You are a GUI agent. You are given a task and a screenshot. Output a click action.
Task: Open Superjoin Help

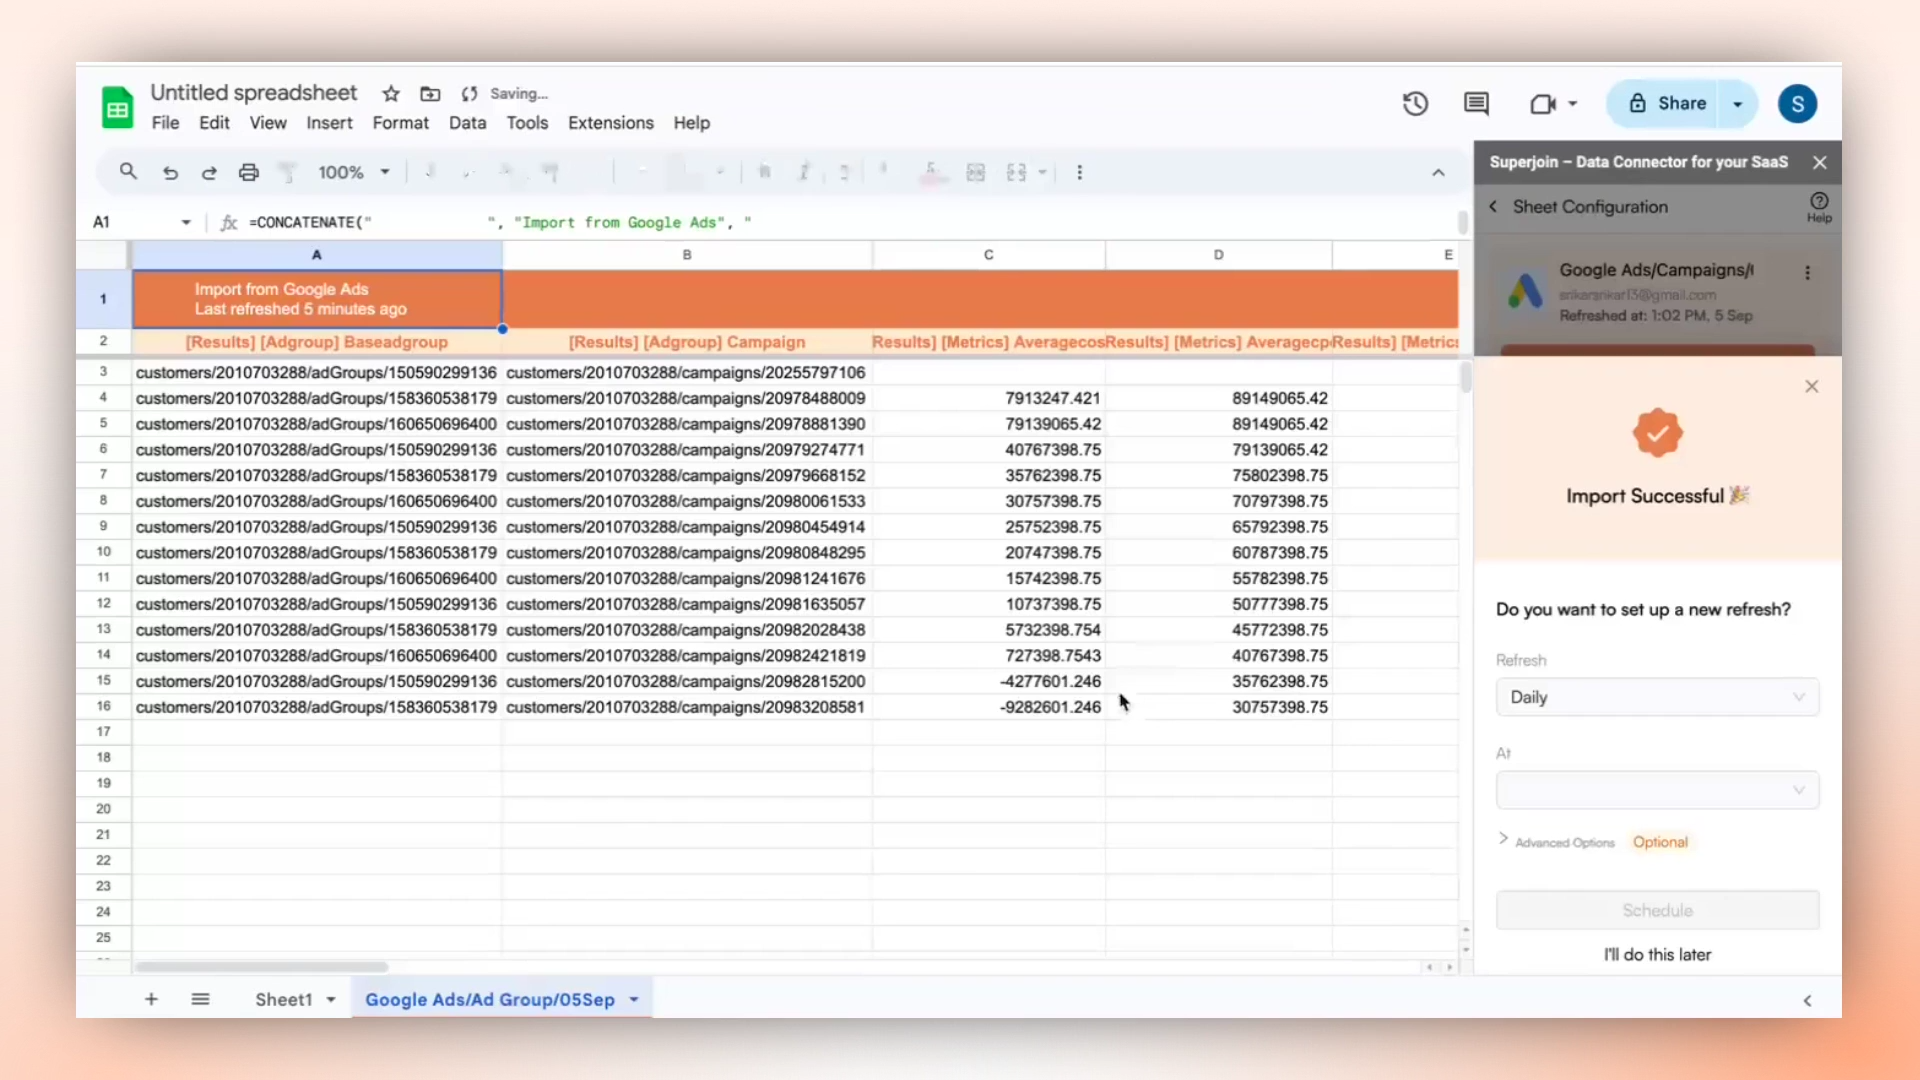(x=1819, y=207)
